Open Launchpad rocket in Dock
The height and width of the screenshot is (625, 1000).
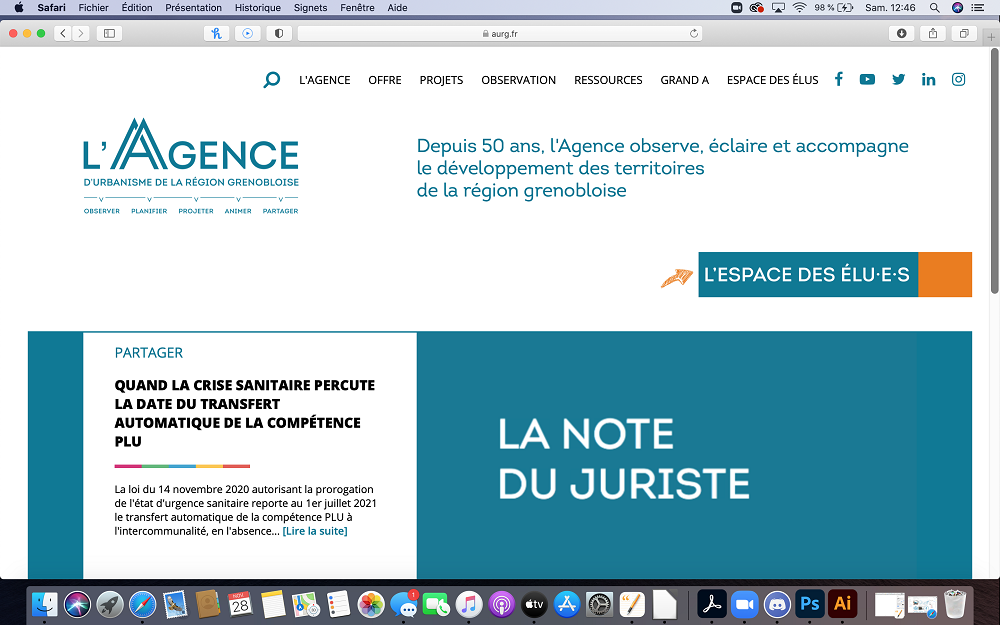(x=110, y=604)
